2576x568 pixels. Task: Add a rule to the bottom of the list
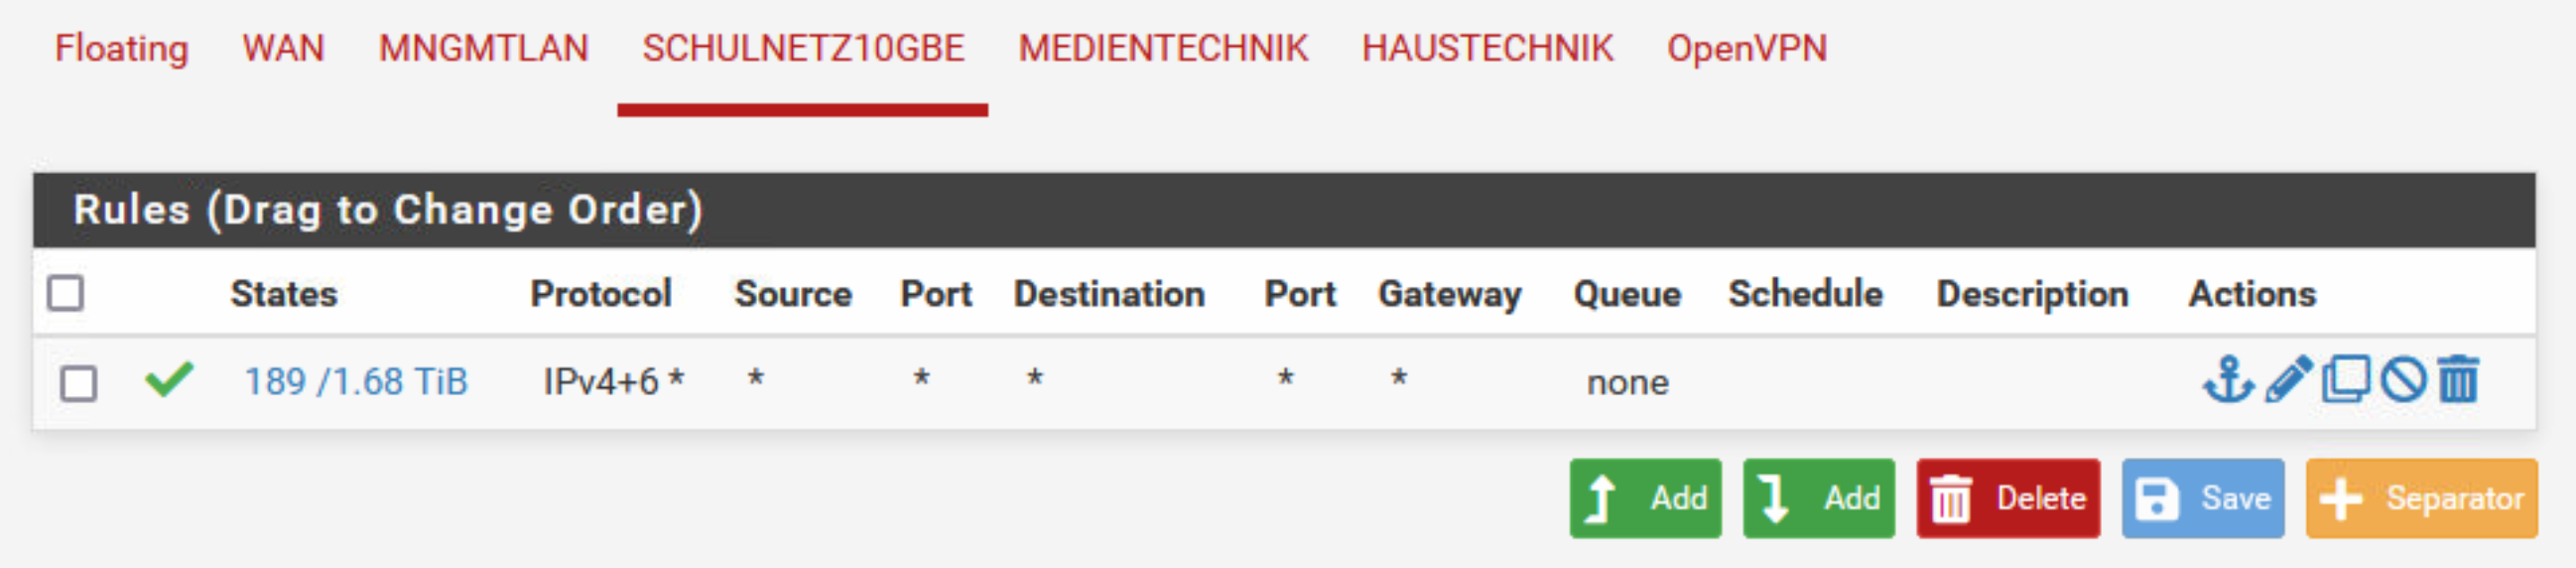pos(1818,498)
